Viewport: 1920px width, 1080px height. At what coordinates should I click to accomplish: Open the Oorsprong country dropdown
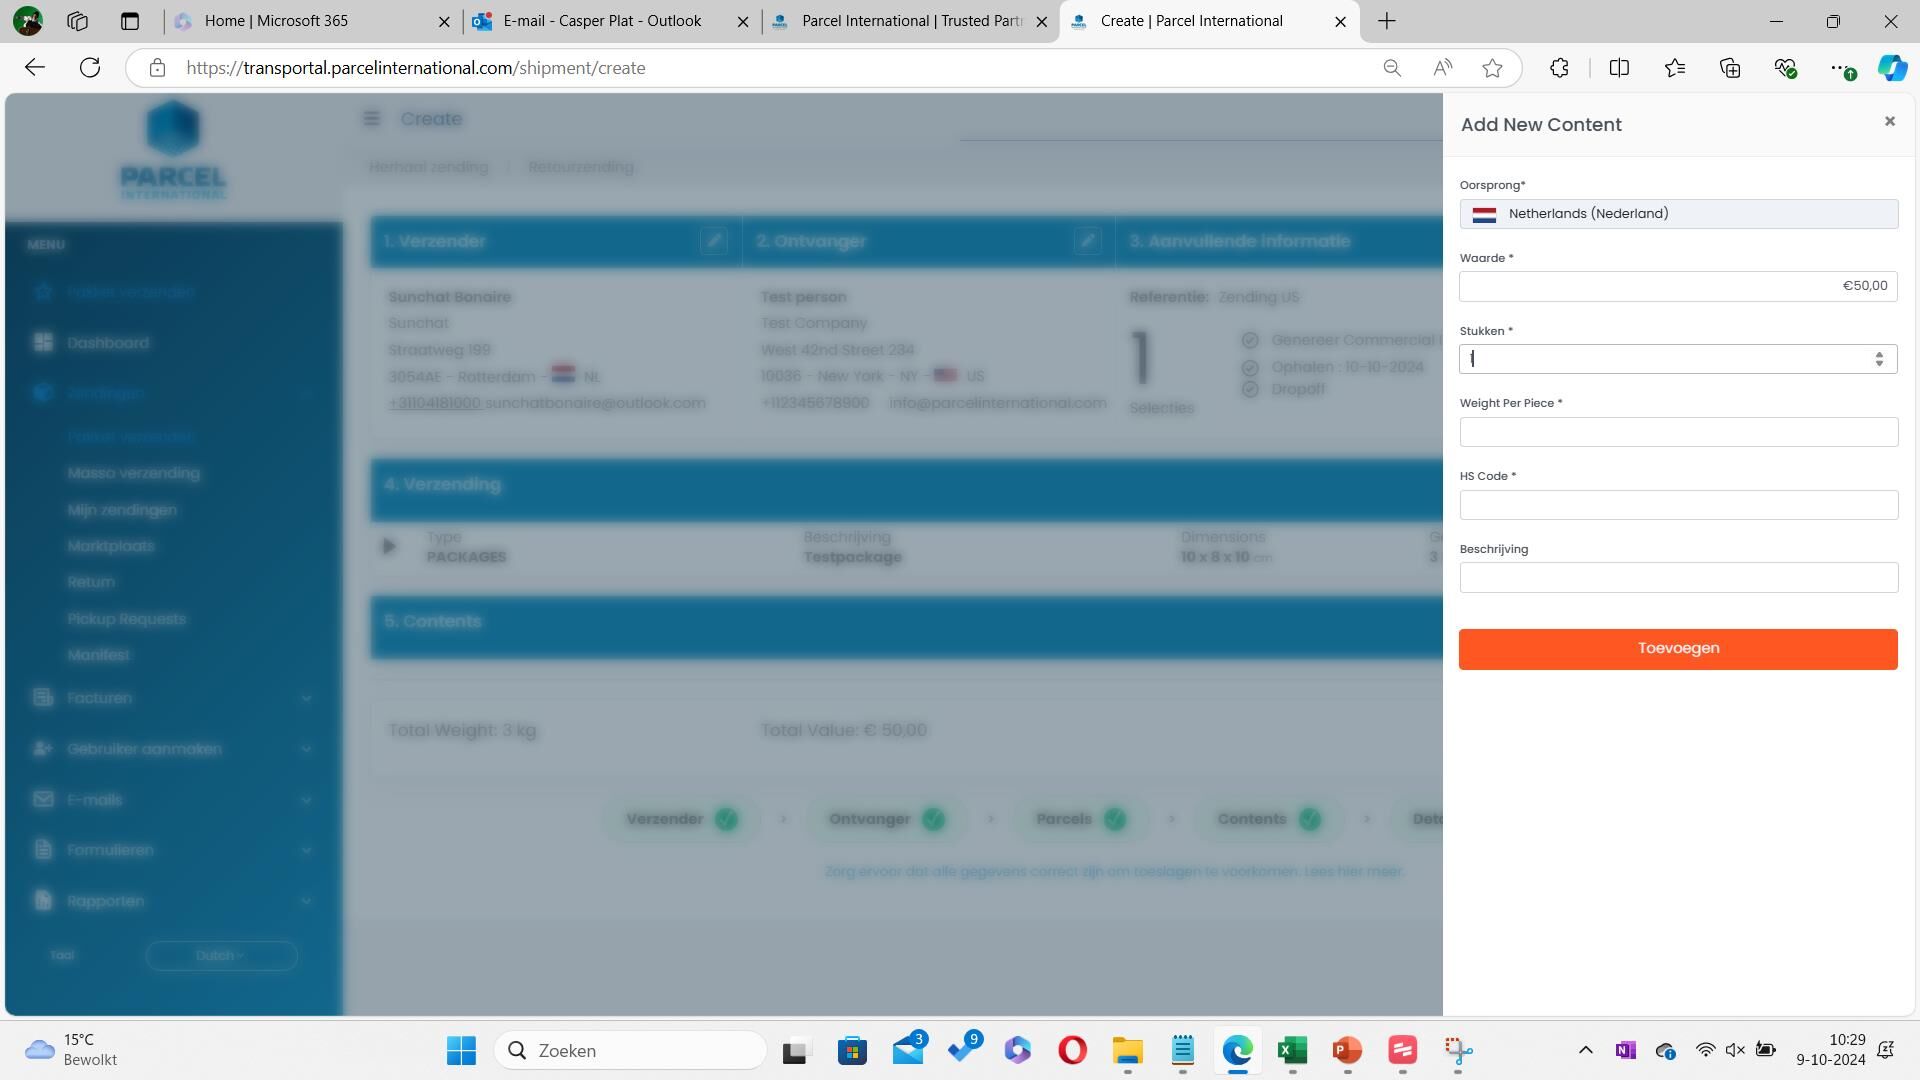pyautogui.click(x=1678, y=214)
